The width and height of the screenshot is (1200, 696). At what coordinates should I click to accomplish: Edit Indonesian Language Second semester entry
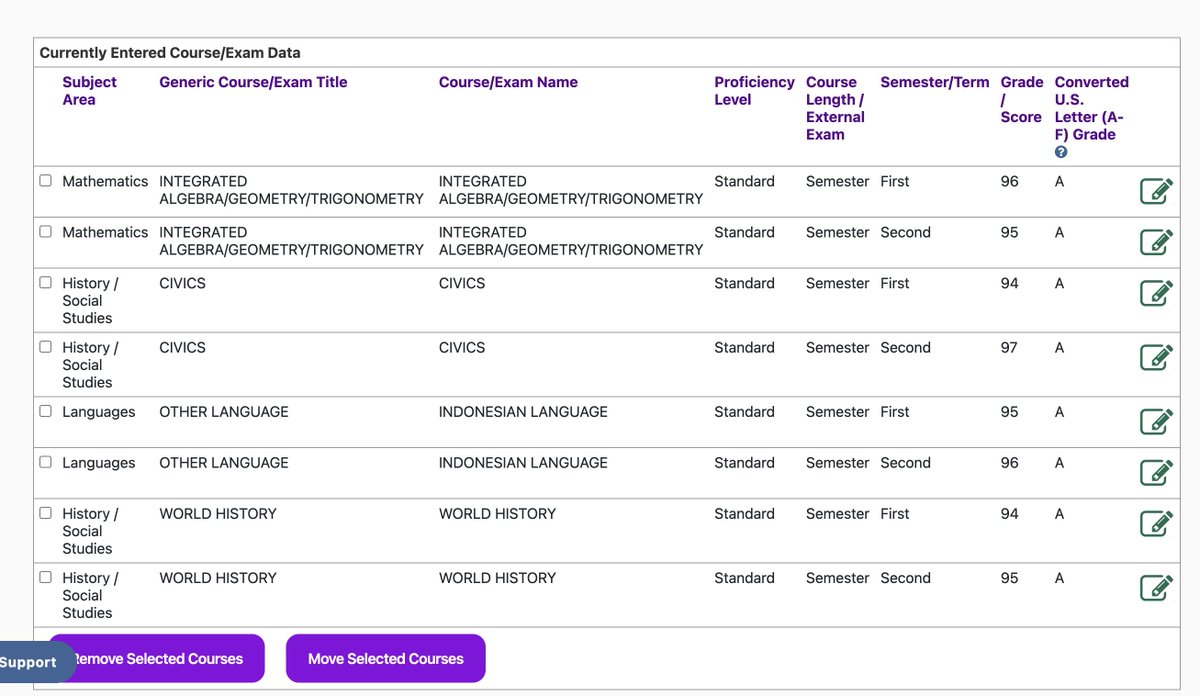[x=1156, y=472]
